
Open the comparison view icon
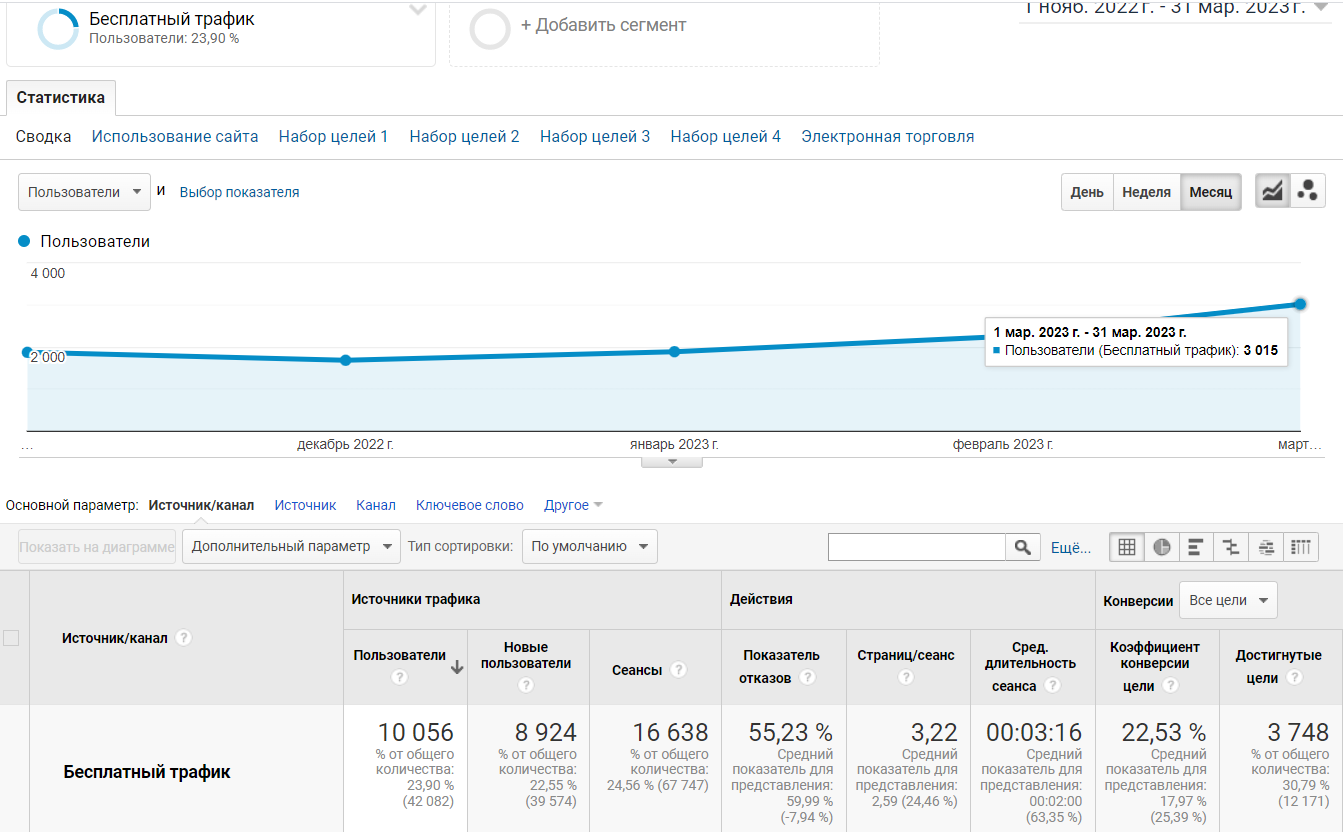[1231, 547]
